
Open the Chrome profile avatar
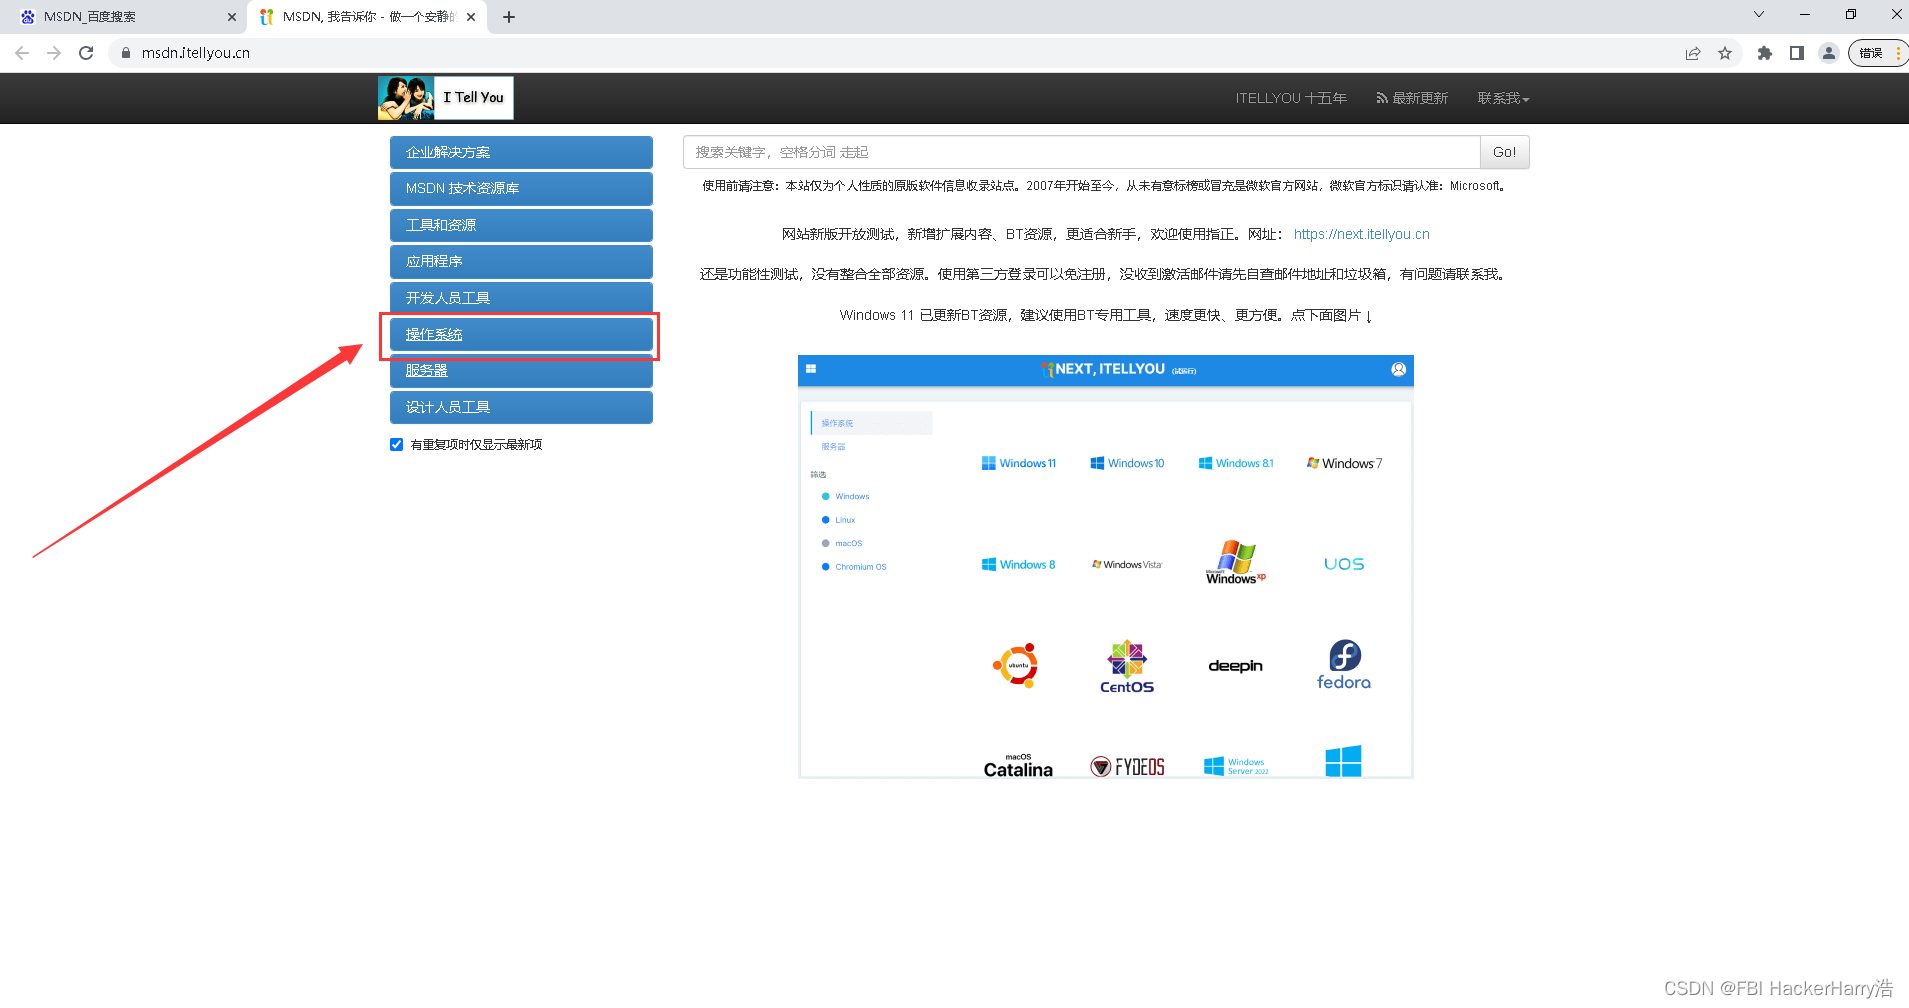(x=1829, y=53)
